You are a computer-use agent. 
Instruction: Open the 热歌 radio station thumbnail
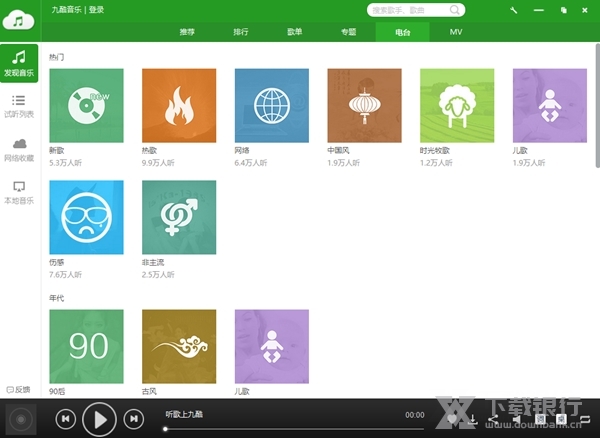coord(179,105)
